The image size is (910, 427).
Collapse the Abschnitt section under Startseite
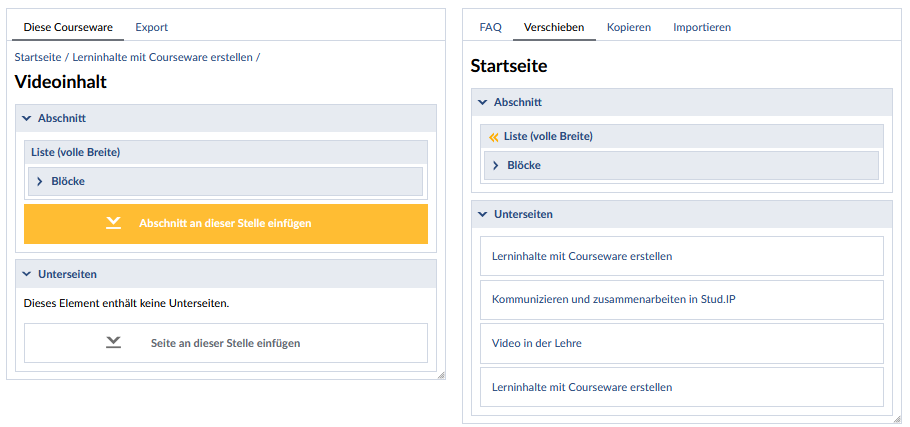[x=483, y=102]
